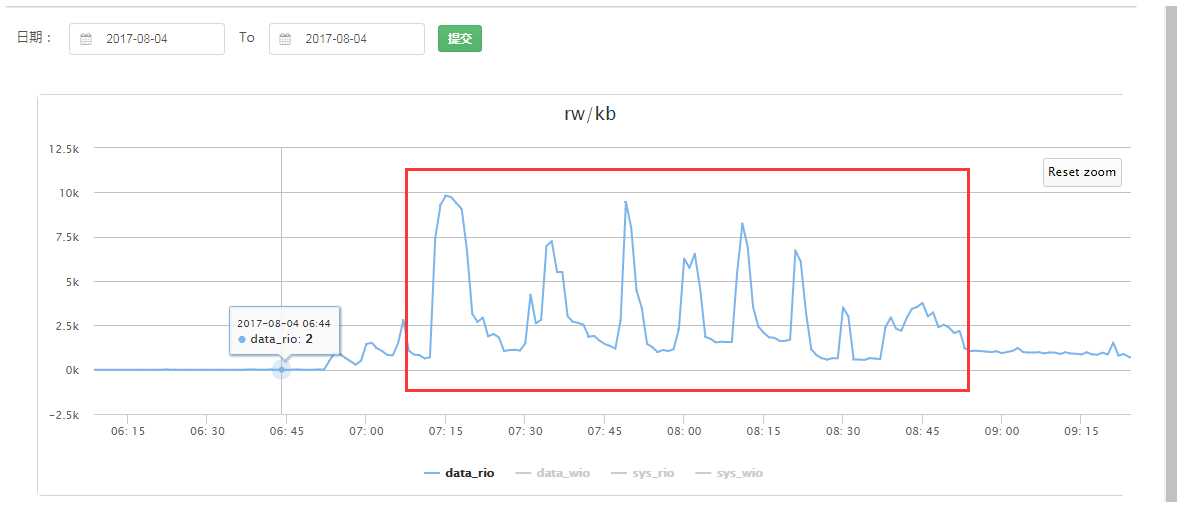Image resolution: width=1193 pixels, height=505 pixels.
Task: Click the highlighted data point at 06:44
Action: coord(282,370)
